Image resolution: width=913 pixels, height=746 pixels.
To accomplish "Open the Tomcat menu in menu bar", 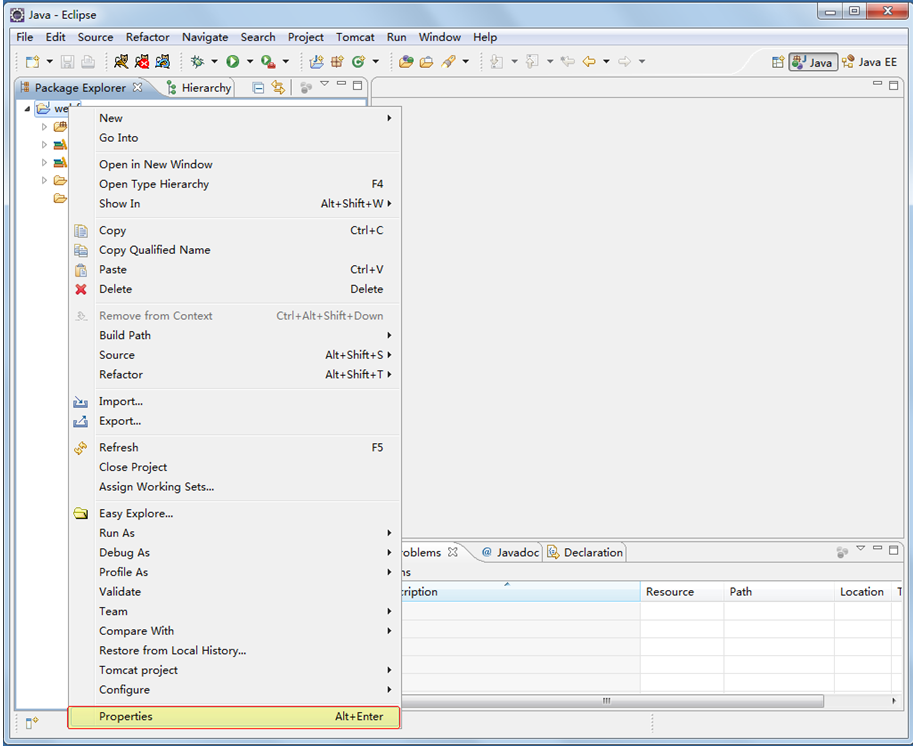I will (355, 37).
